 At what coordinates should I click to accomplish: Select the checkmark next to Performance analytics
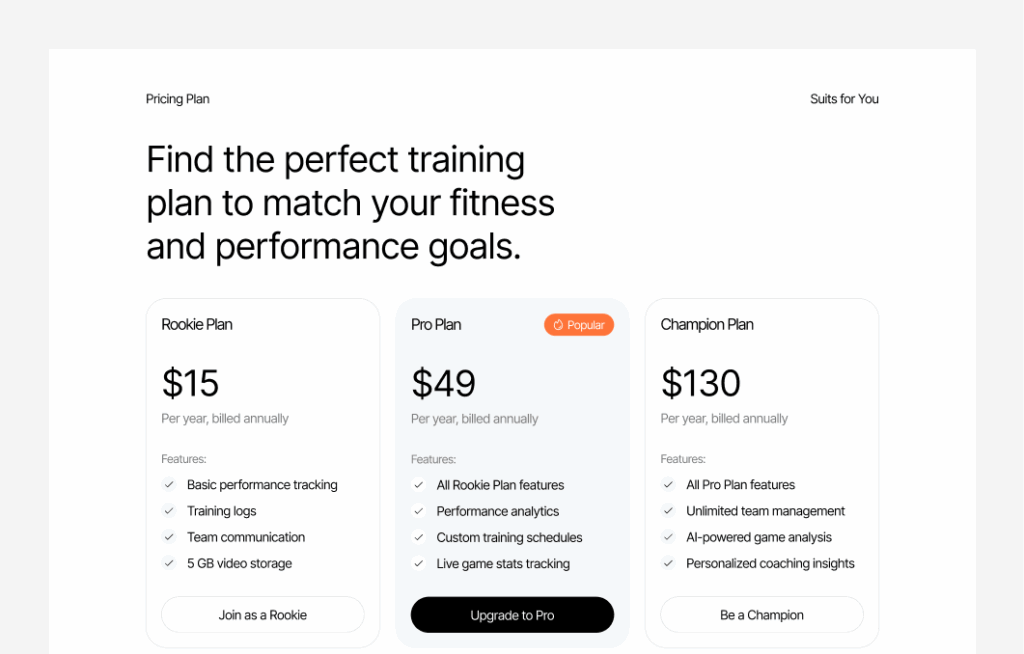coord(418,511)
